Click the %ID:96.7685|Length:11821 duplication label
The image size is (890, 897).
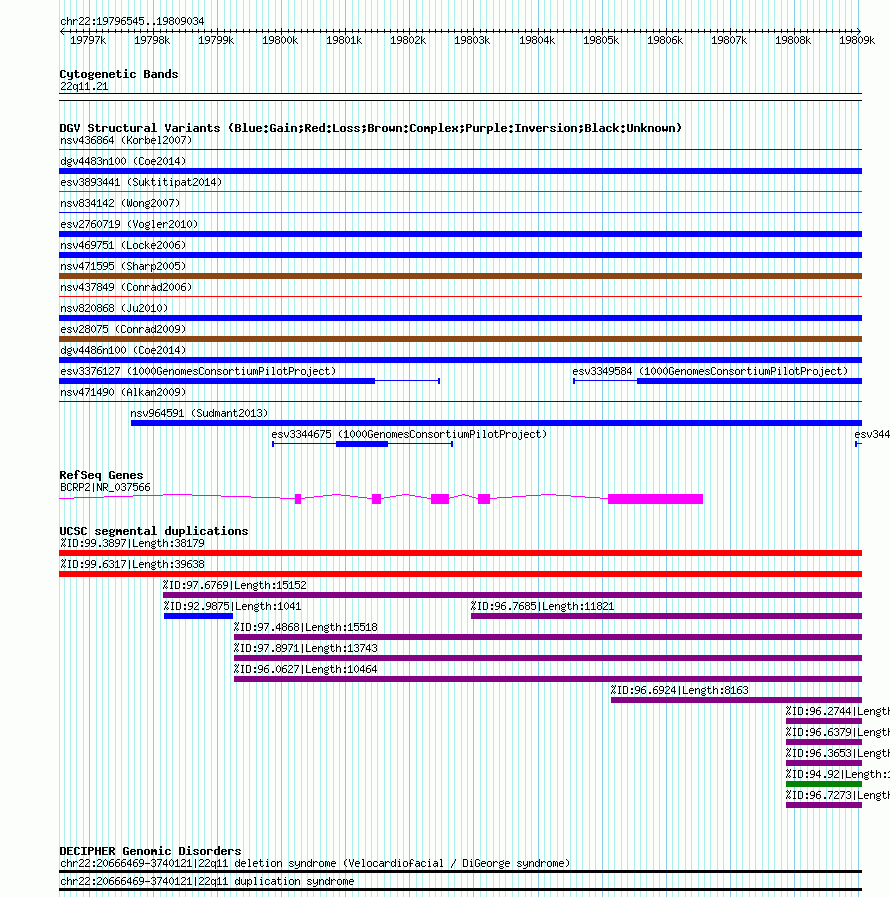point(542,606)
